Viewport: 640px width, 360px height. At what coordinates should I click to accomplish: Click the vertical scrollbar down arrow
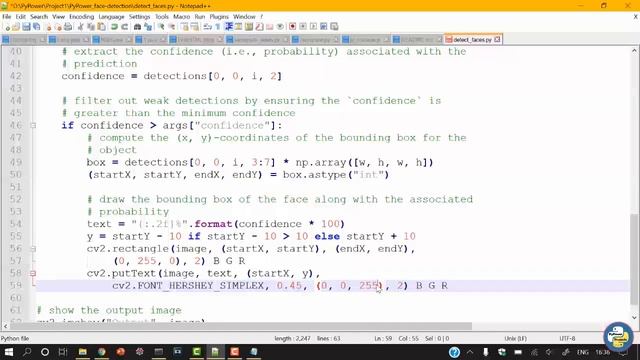click(x=634, y=317)
